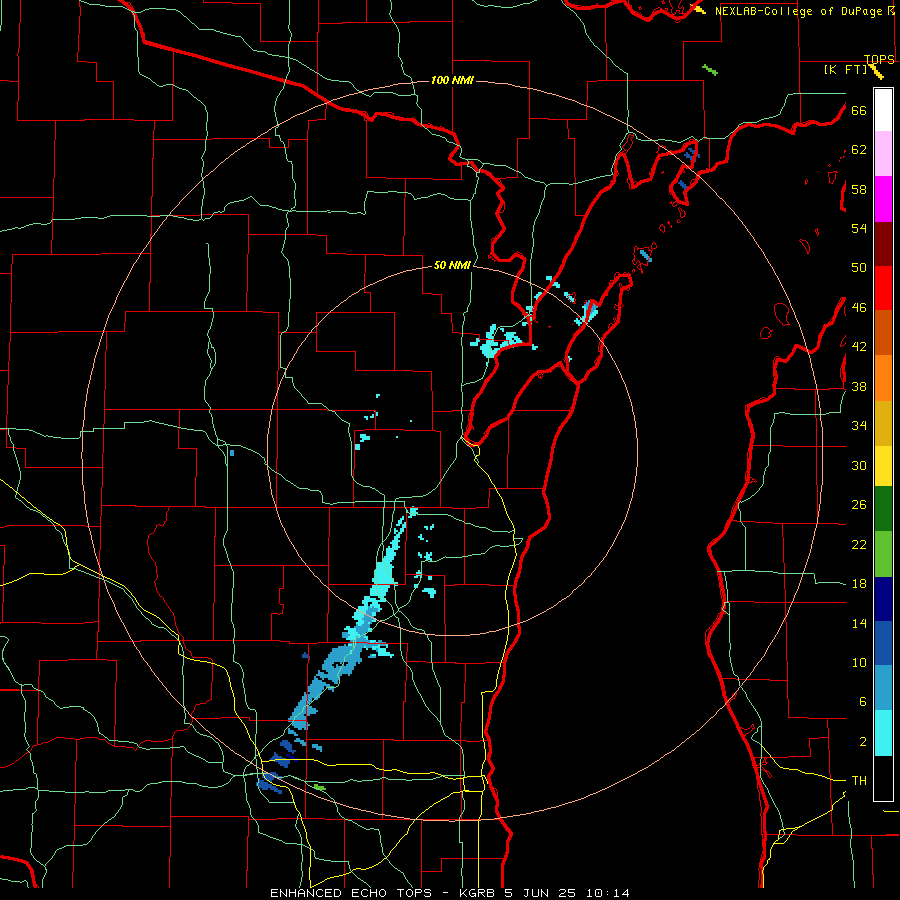Click the small light-green echo near bottom ring
The height and width of the screenshot is (900, 900).
318,787
